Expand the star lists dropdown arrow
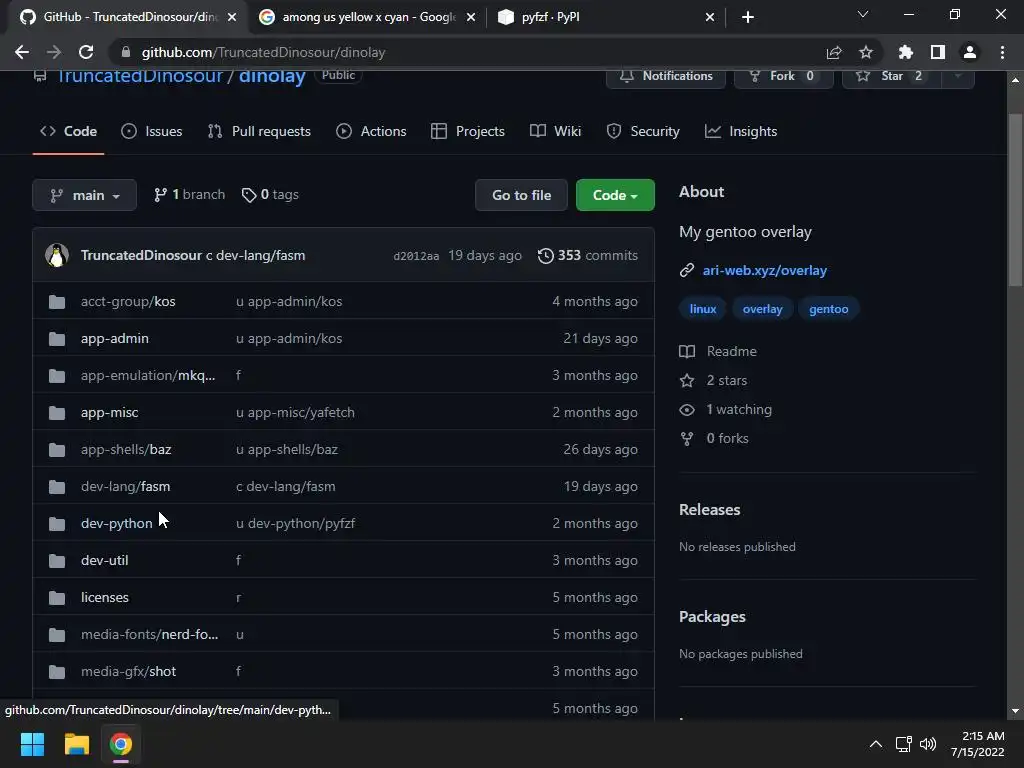 pyautogui.click(x=958, y=76)
